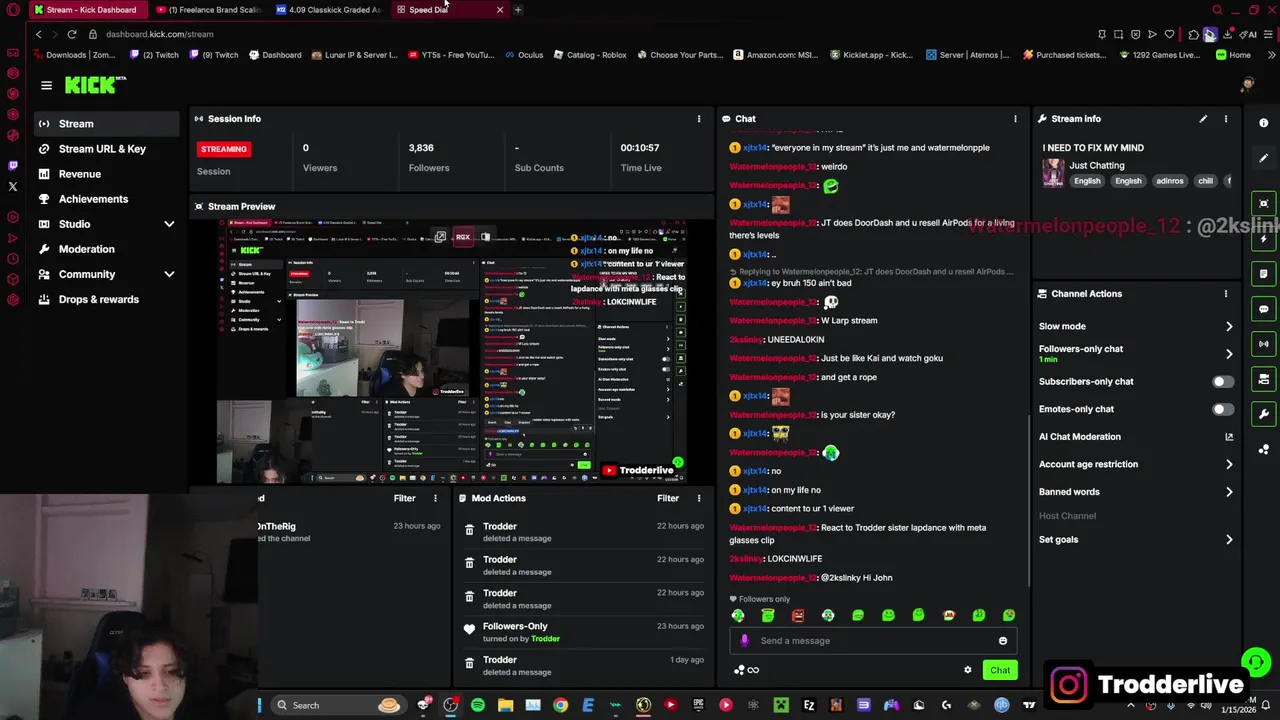This screenshot has width=1280, height=720.
Task: Click the Send a message field
Action: (x=875, y=641)
